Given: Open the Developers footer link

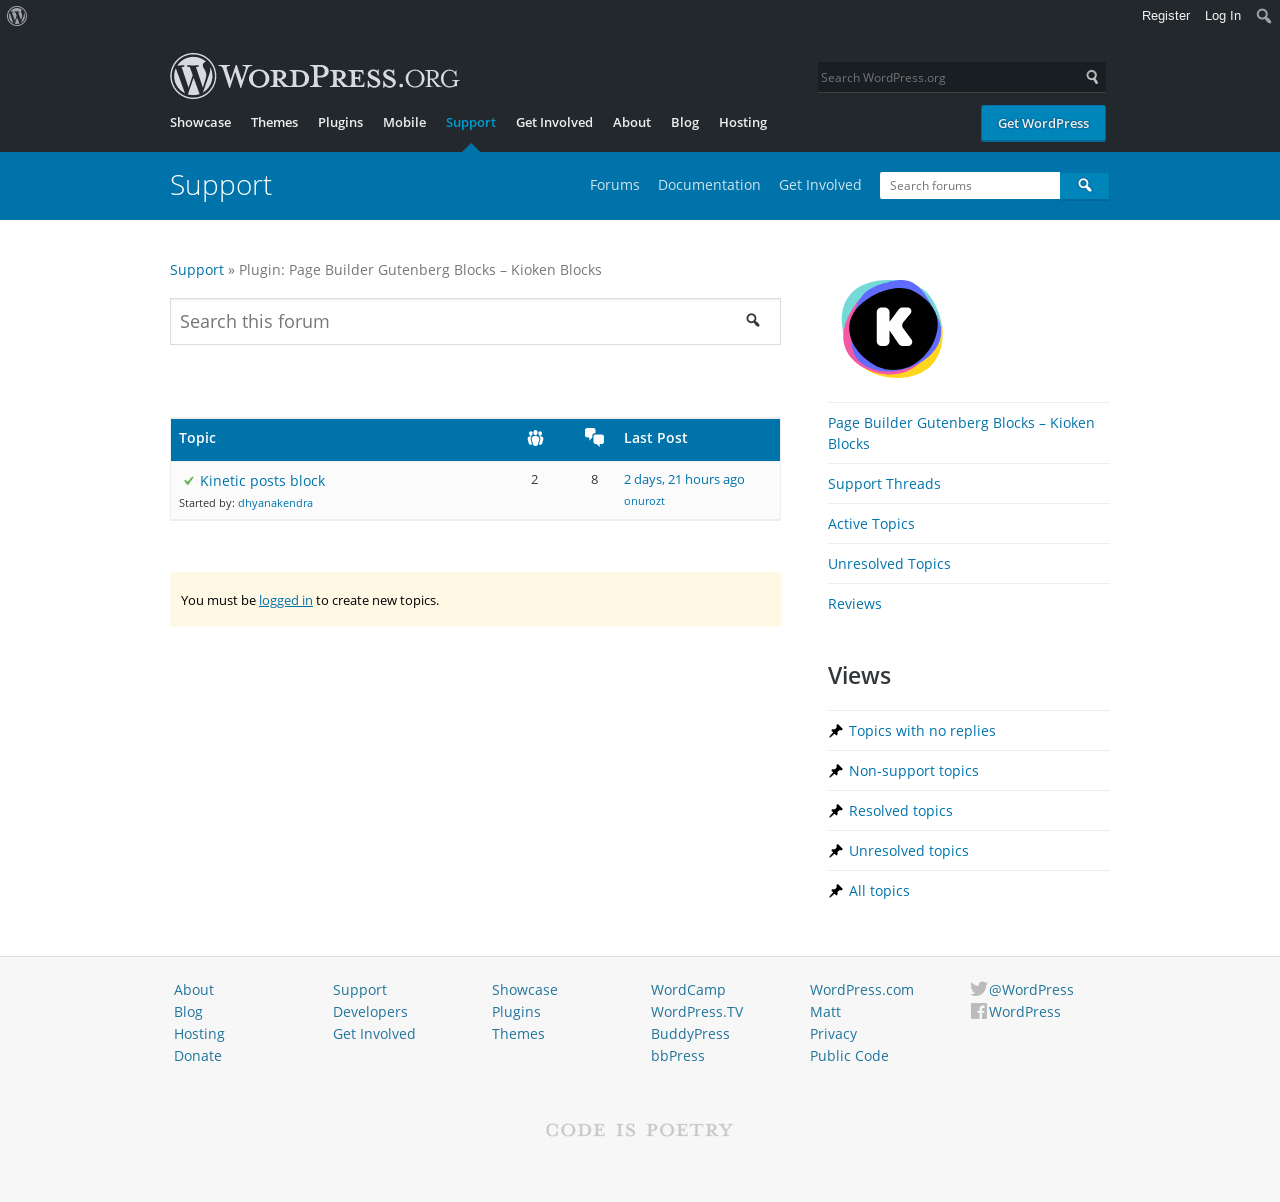Looking at the screenshot, I should 370,1012.
